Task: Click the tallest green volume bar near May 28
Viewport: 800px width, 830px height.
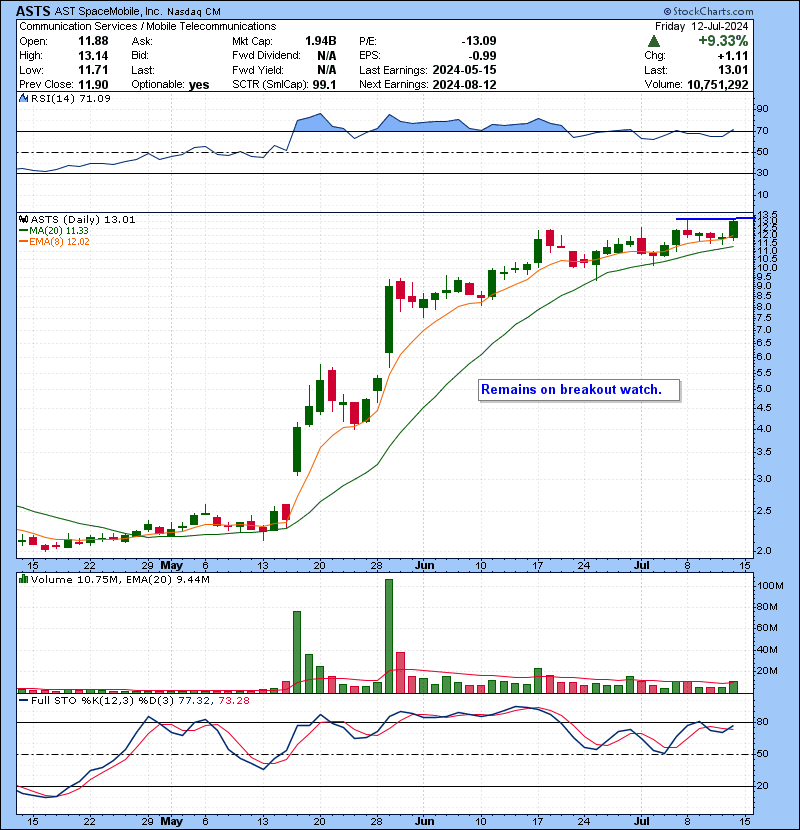Action: 389,636
